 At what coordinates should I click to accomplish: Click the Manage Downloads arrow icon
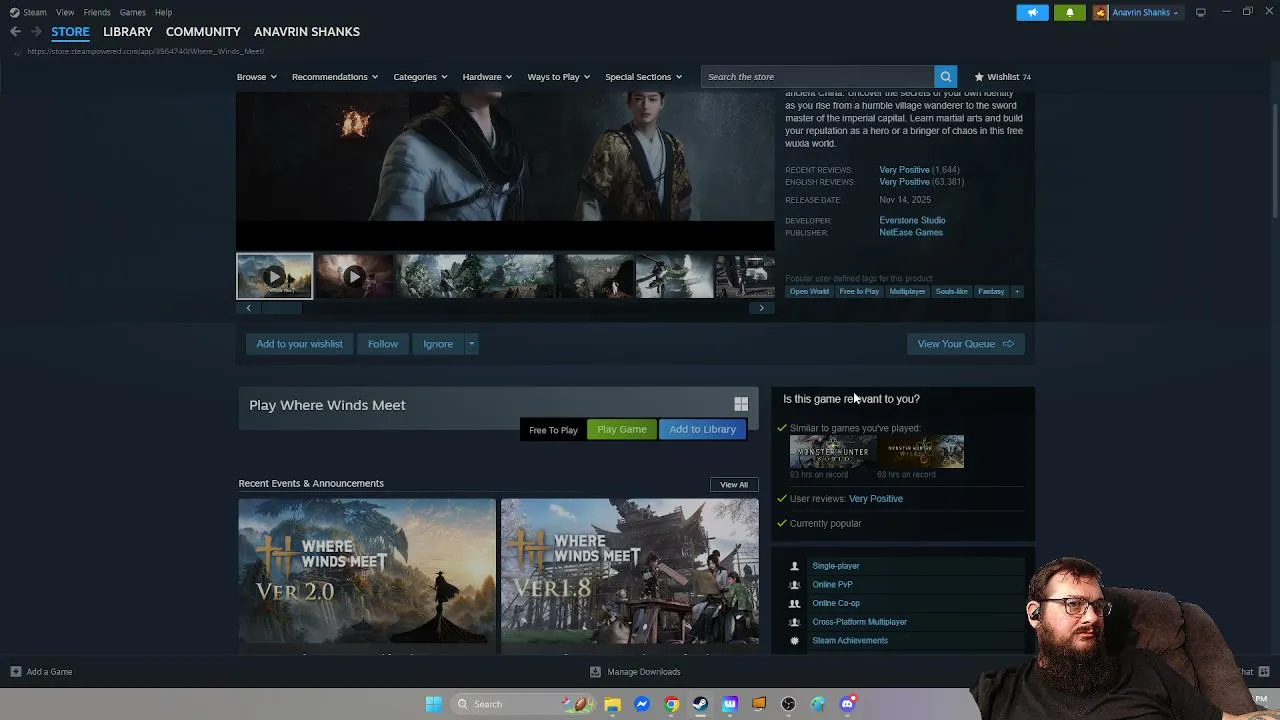(x=595, y=672)
